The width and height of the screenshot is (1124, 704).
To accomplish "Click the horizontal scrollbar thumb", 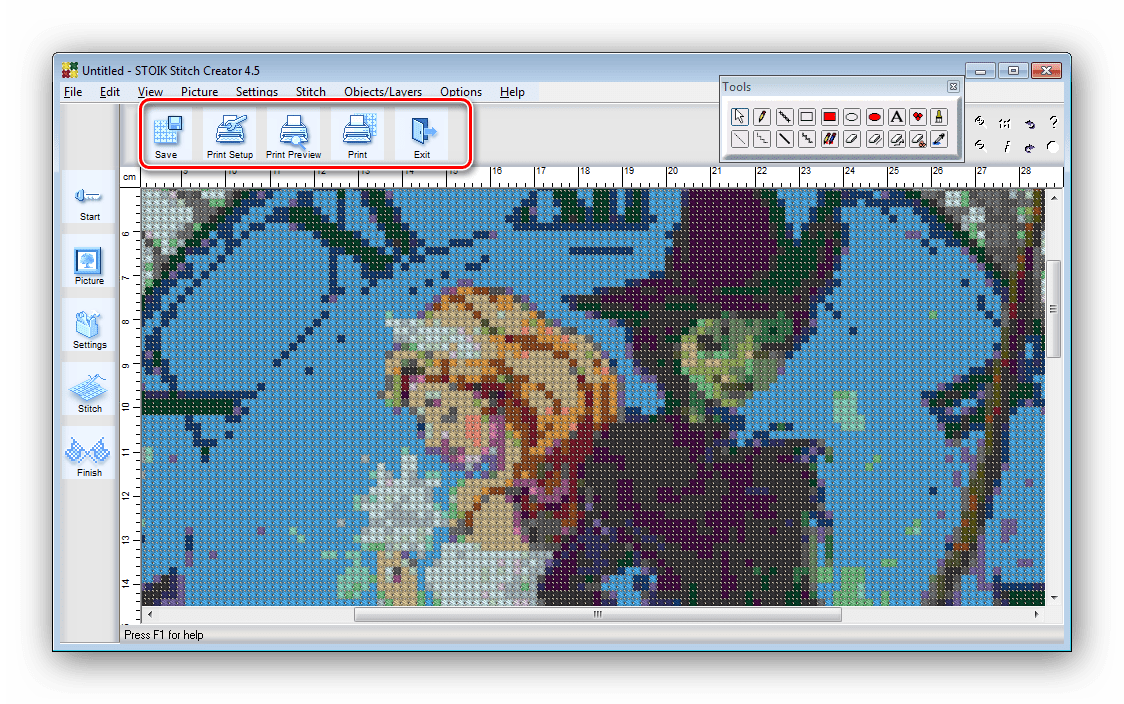I will click(598, 614).
